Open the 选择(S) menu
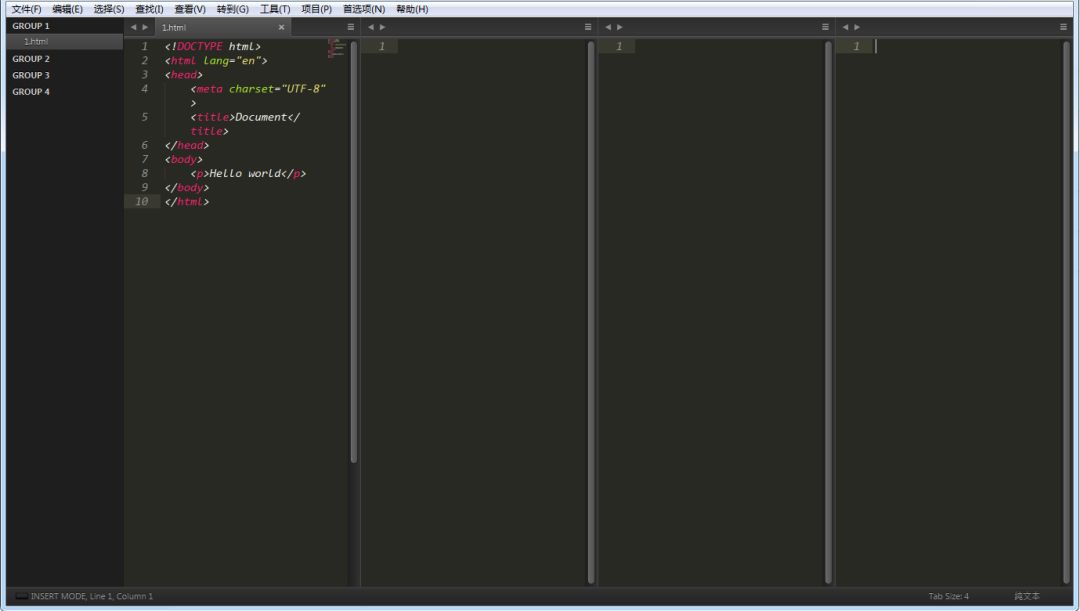1080x611 pixels. tap(109, 9)
